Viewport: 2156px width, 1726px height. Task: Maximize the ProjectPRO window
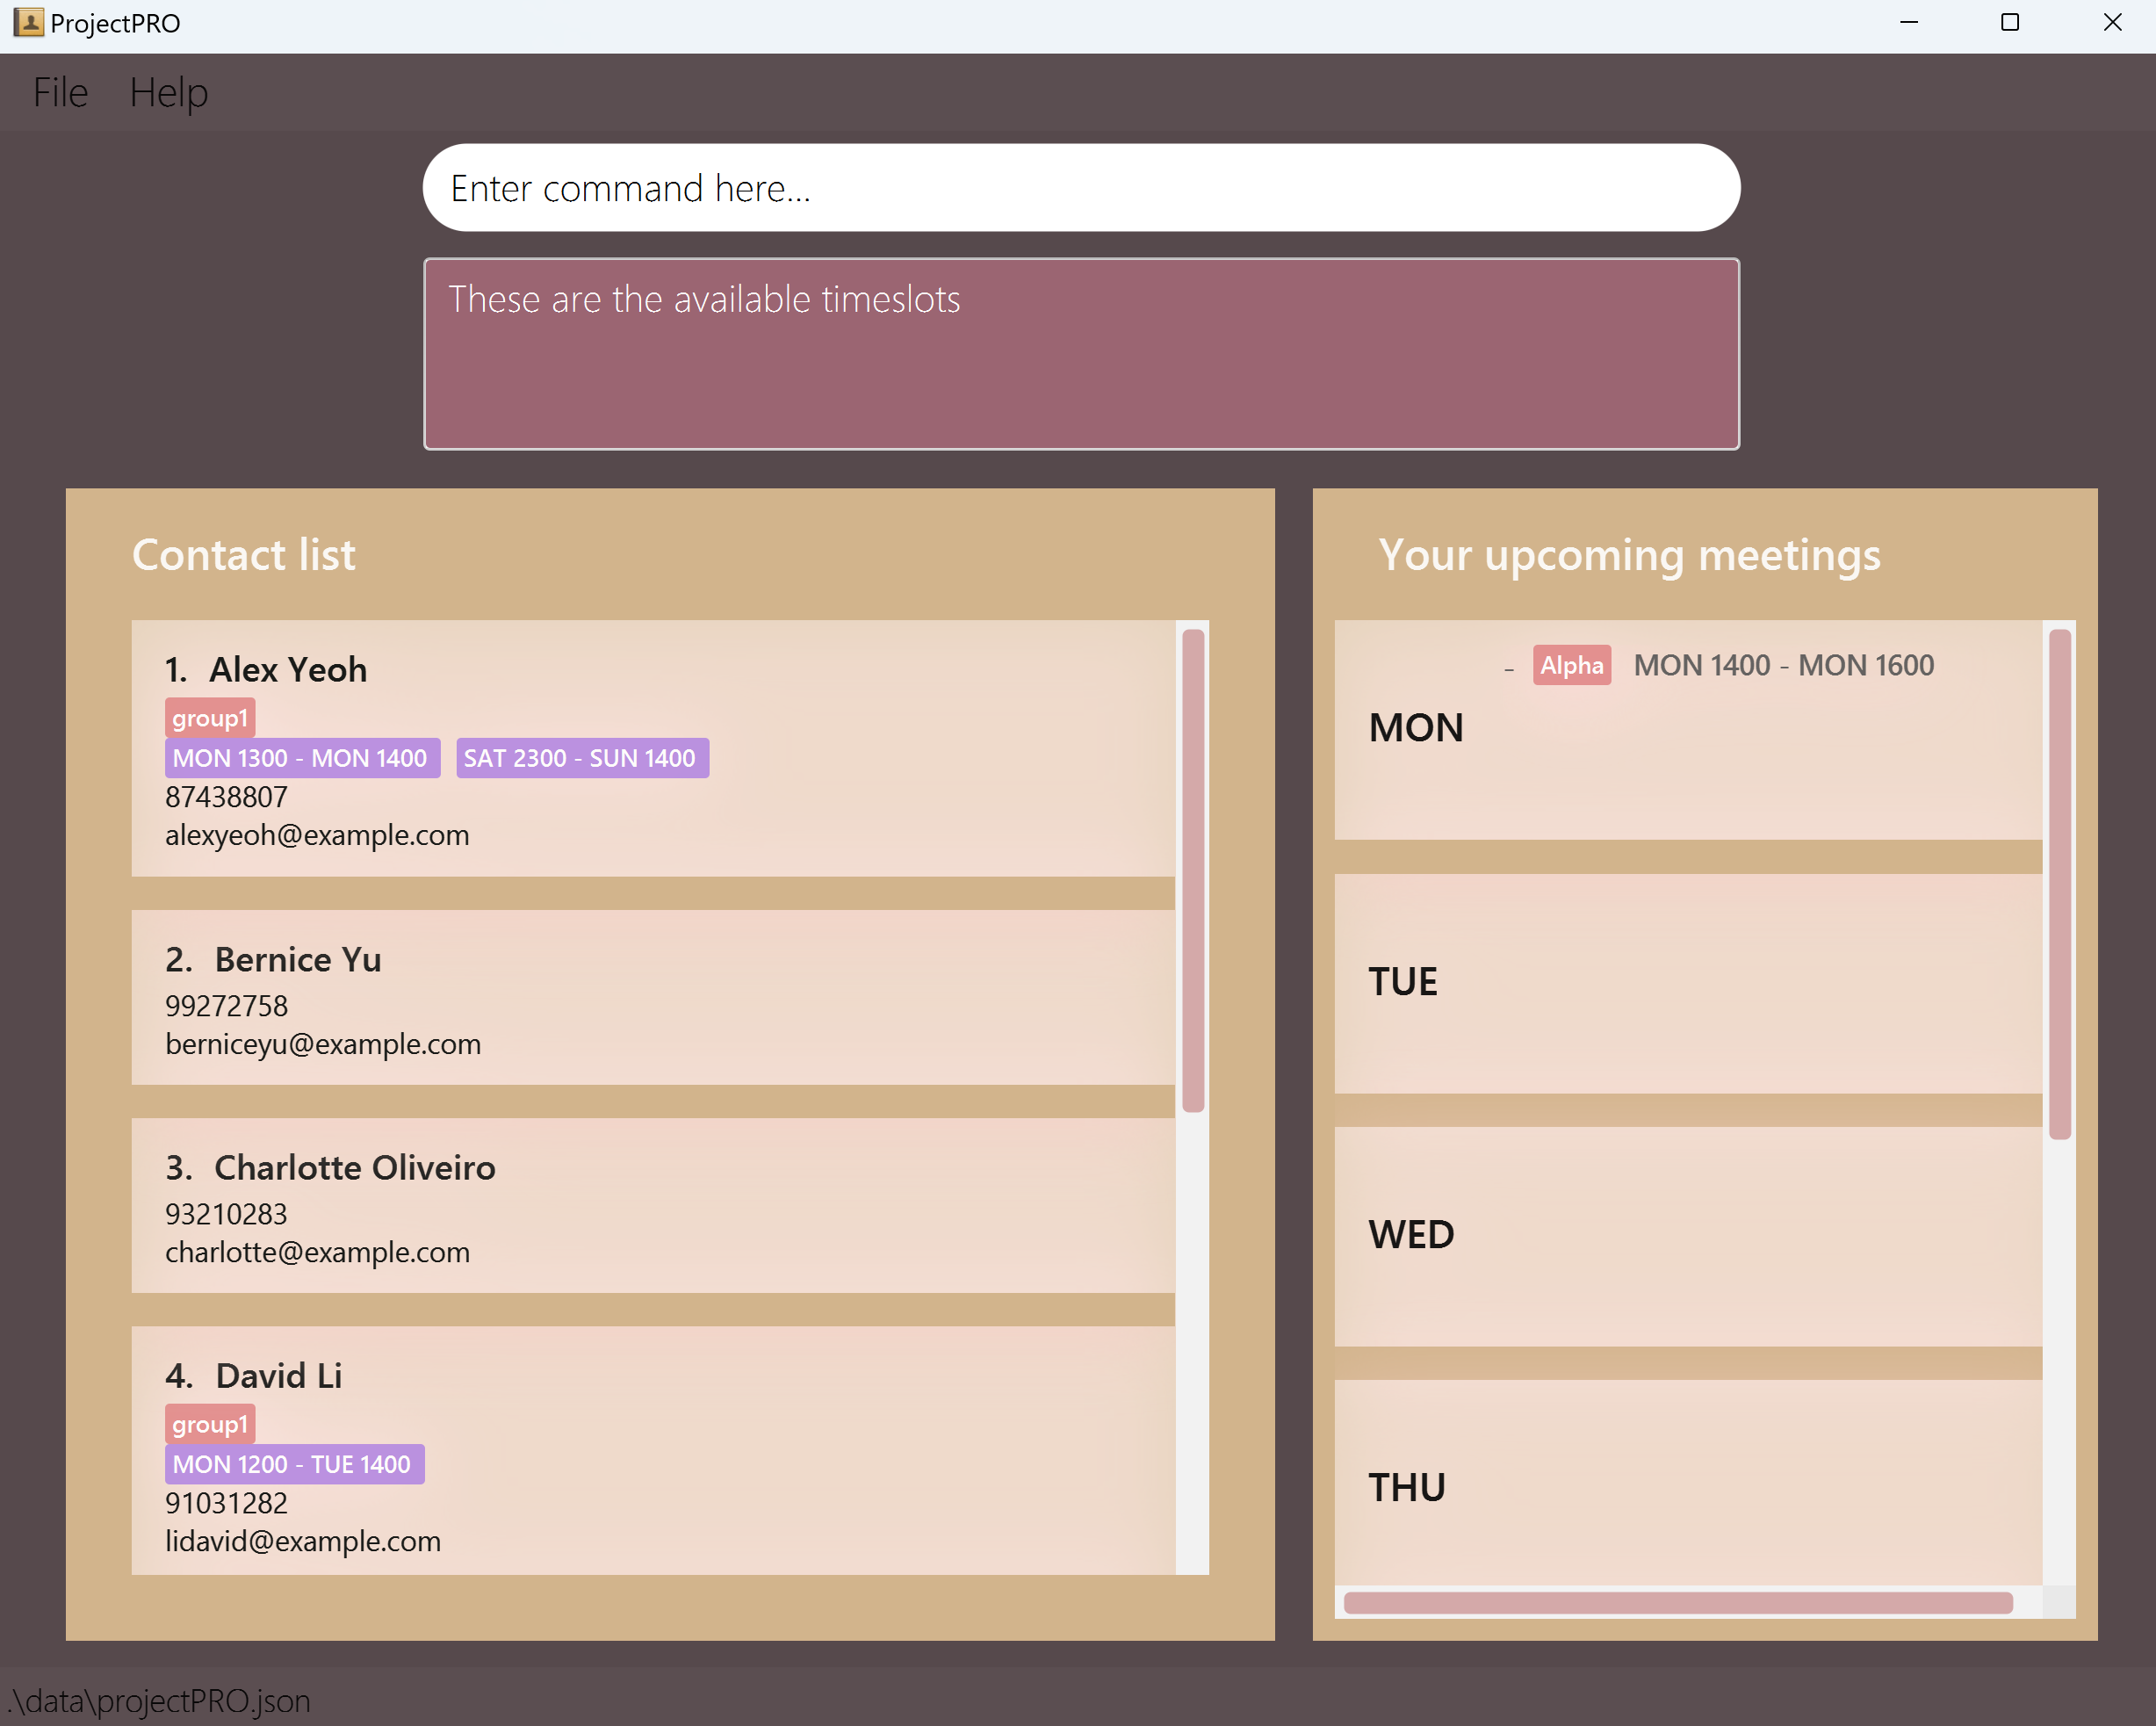point(2009,22)
